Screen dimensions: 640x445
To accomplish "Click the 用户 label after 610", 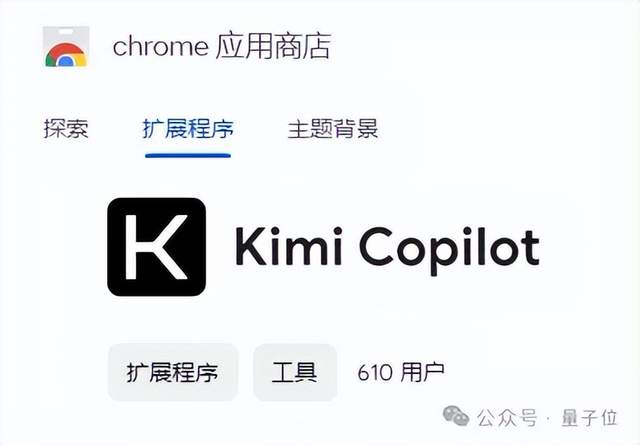I will coord(422,372).
